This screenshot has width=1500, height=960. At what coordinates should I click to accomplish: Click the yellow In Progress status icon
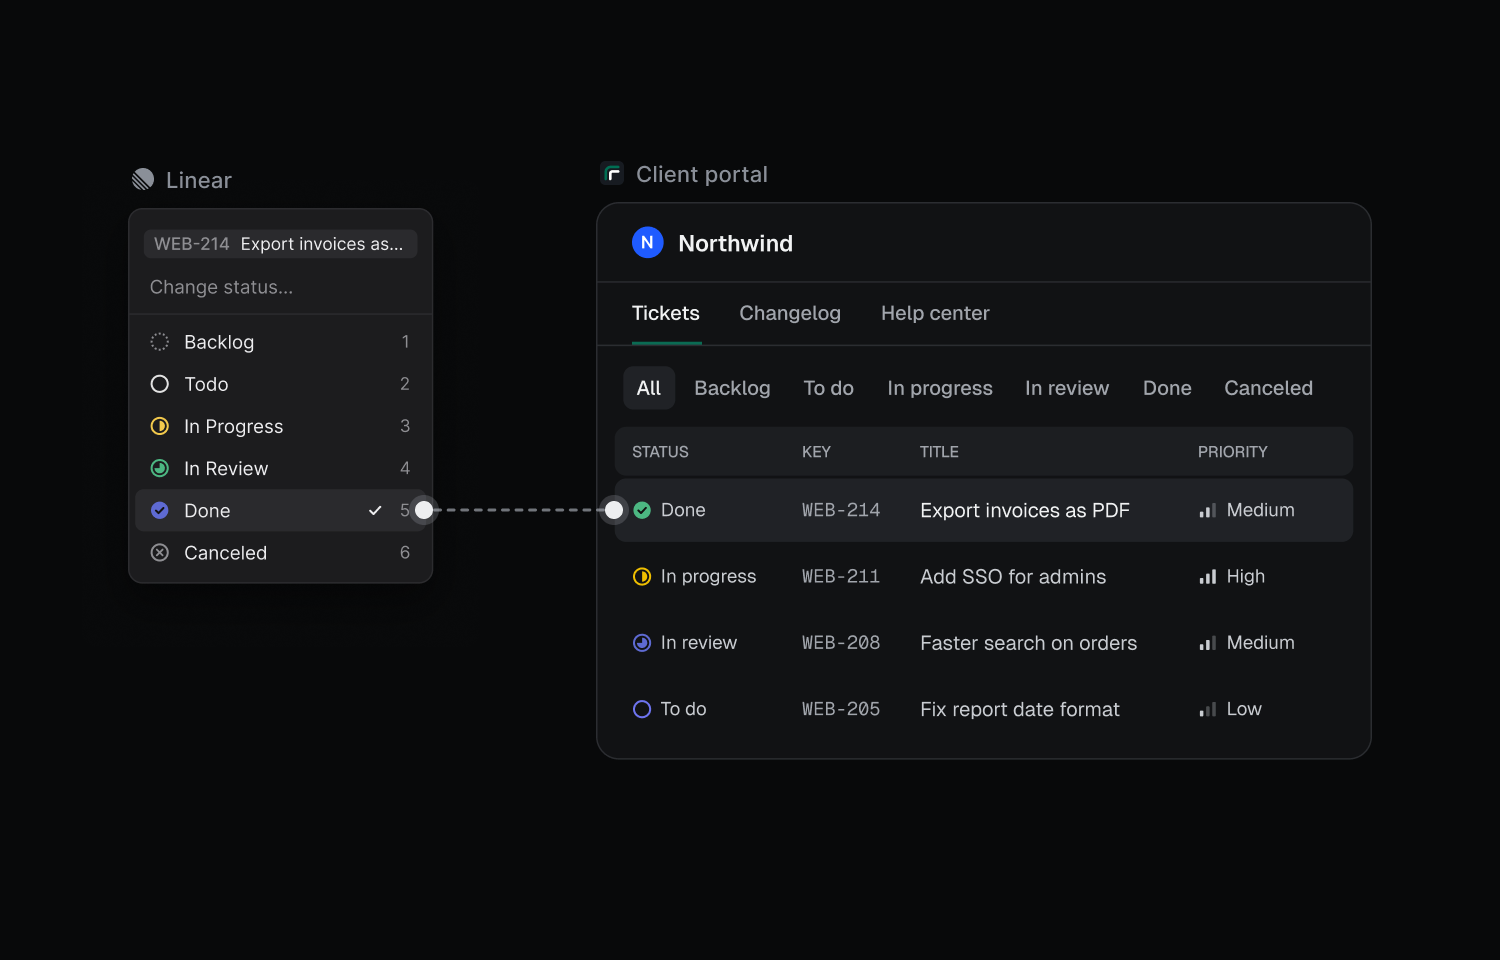coord(160,426)
